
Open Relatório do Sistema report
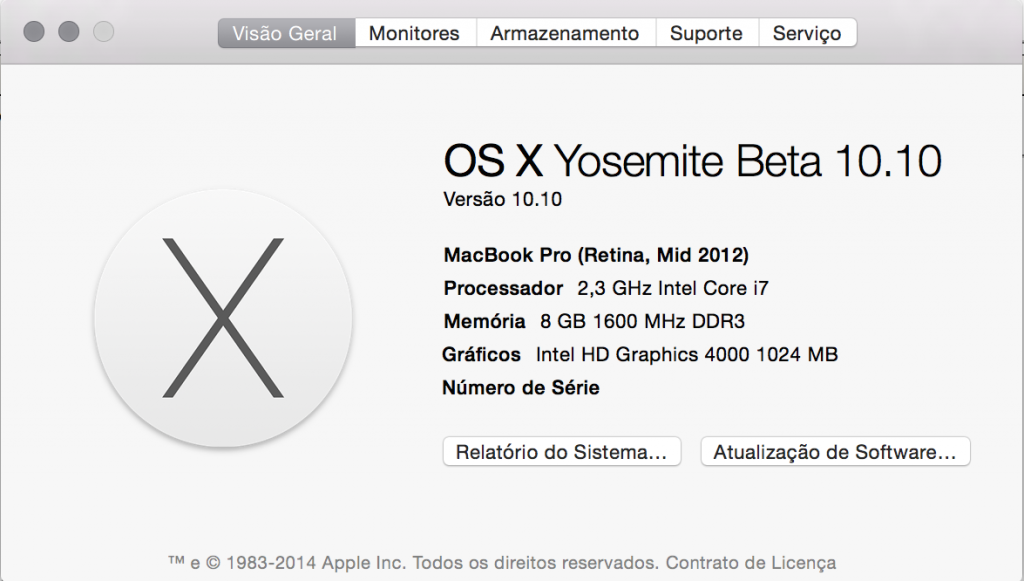click(x=562, y=452)
